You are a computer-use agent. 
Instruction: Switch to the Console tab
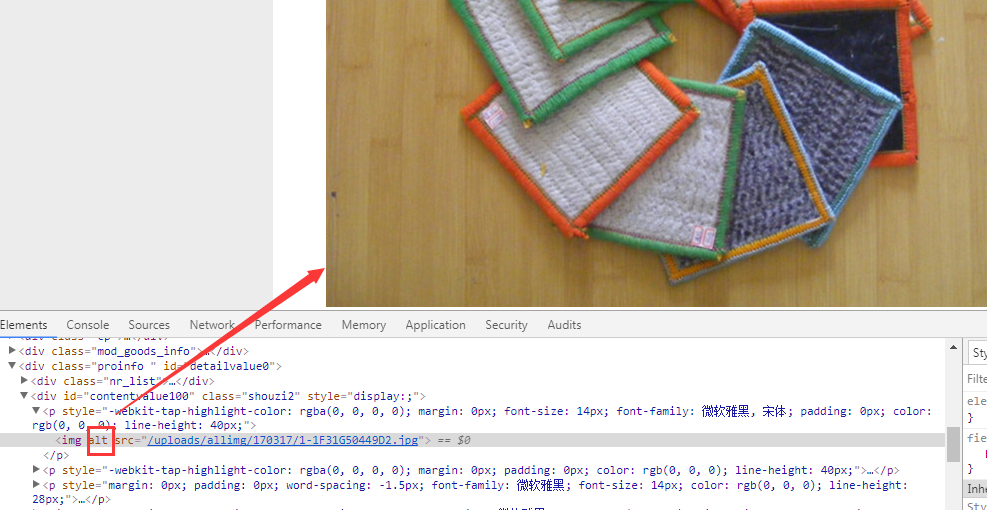coord(87,325)
